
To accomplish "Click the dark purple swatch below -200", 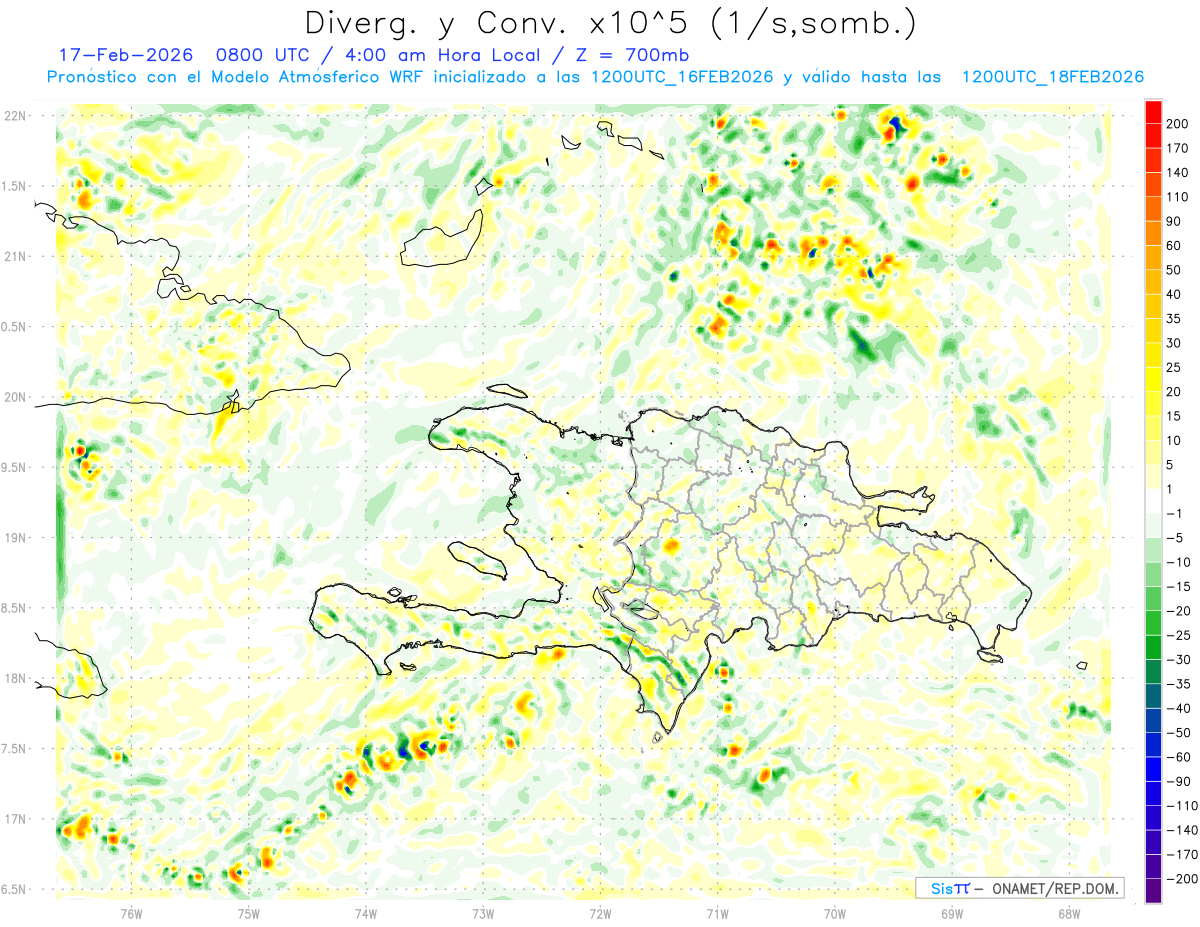I will pyautogui.click(x=1153, y=891).
